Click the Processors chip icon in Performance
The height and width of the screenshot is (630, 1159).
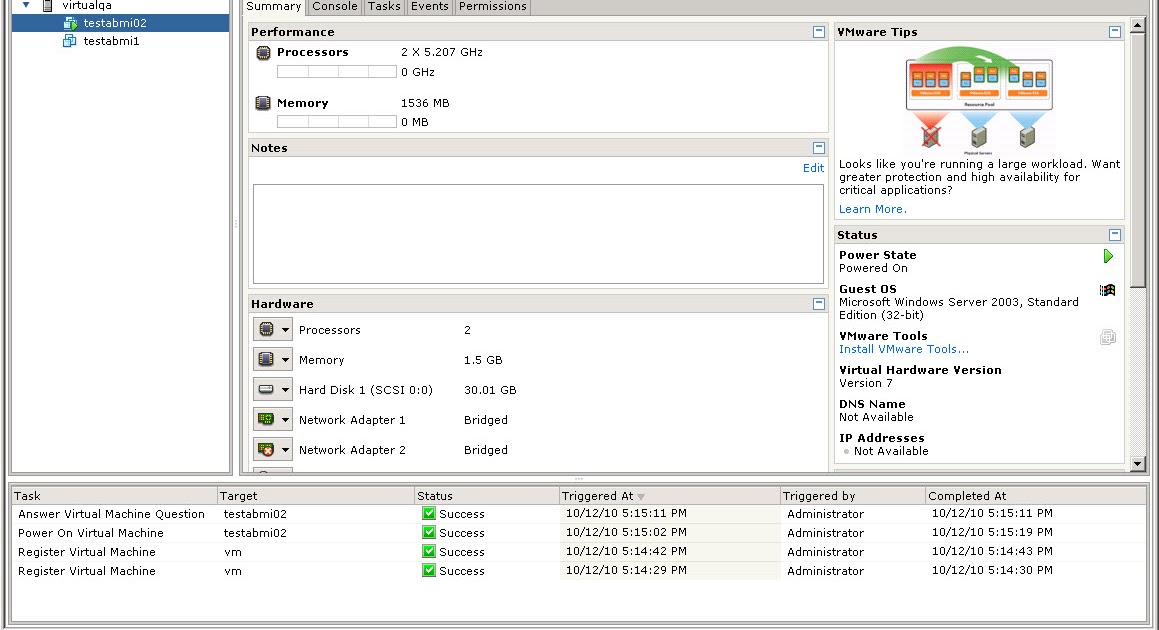tap(263, 52)
